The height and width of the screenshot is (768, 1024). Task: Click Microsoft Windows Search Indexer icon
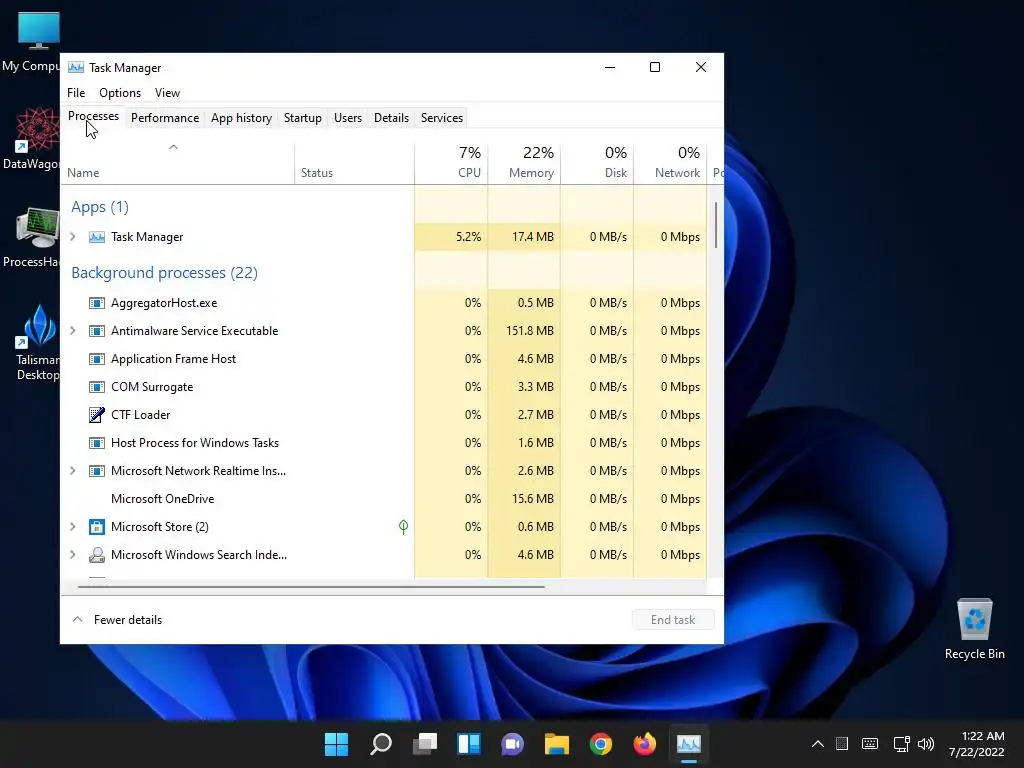click(x=97, y=555)
